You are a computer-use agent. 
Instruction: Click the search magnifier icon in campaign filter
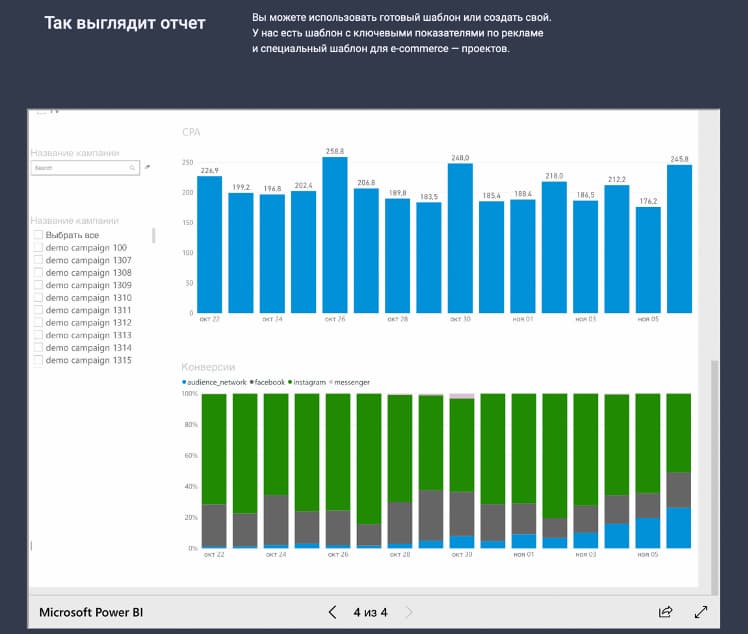[133, 168]
